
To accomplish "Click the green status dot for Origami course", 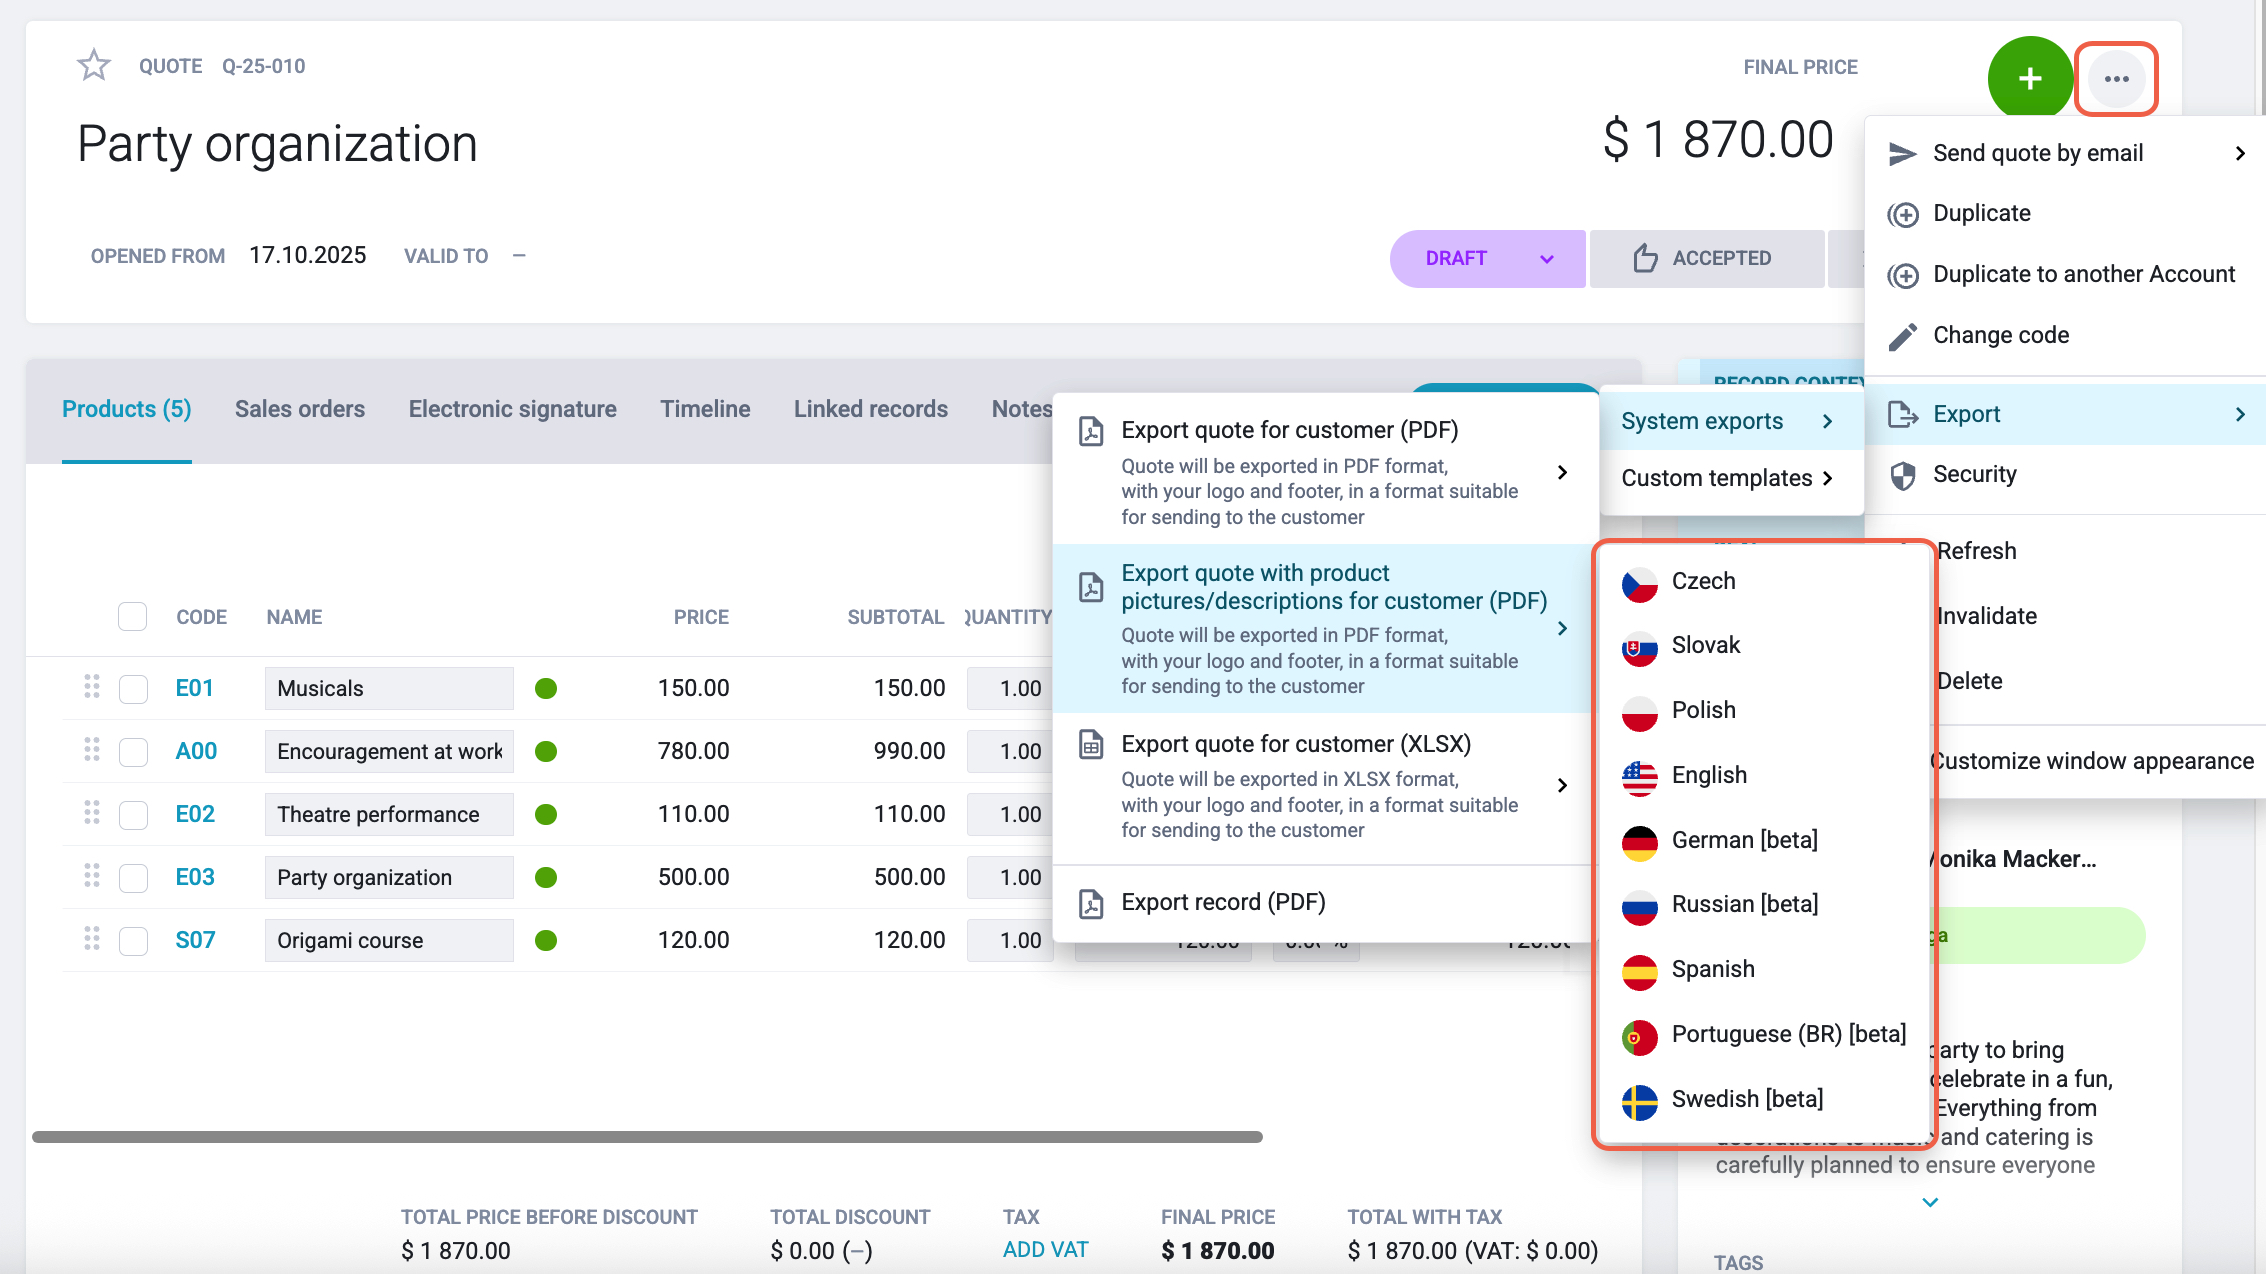I will (545, 940).
